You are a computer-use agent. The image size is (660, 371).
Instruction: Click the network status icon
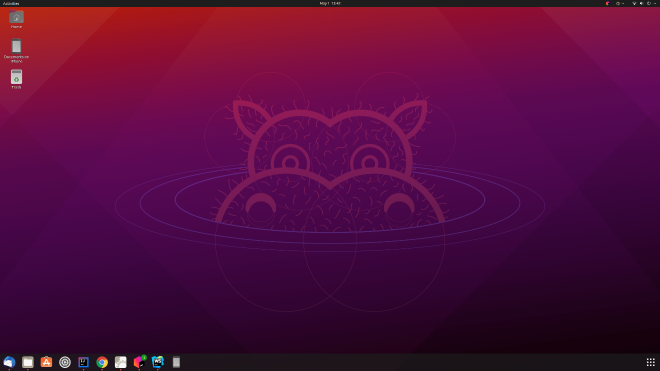[634, 3]
